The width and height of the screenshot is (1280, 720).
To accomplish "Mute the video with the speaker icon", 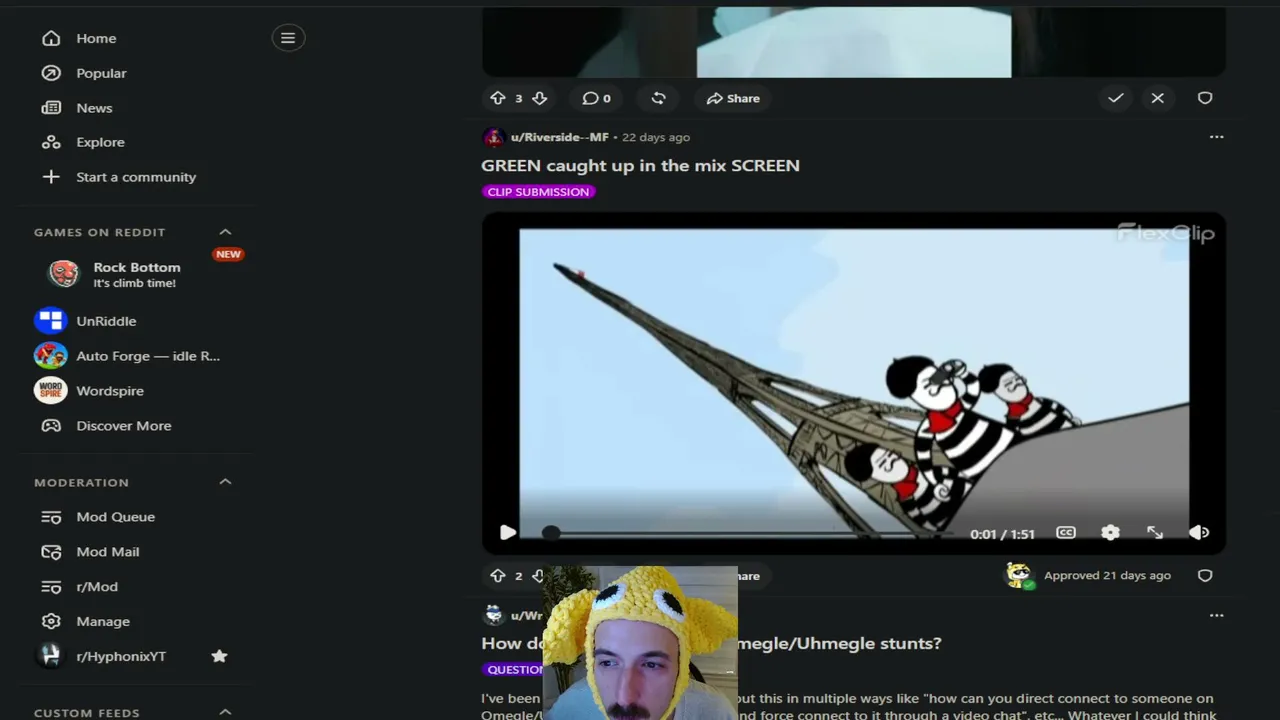I will click(1199, 533).
